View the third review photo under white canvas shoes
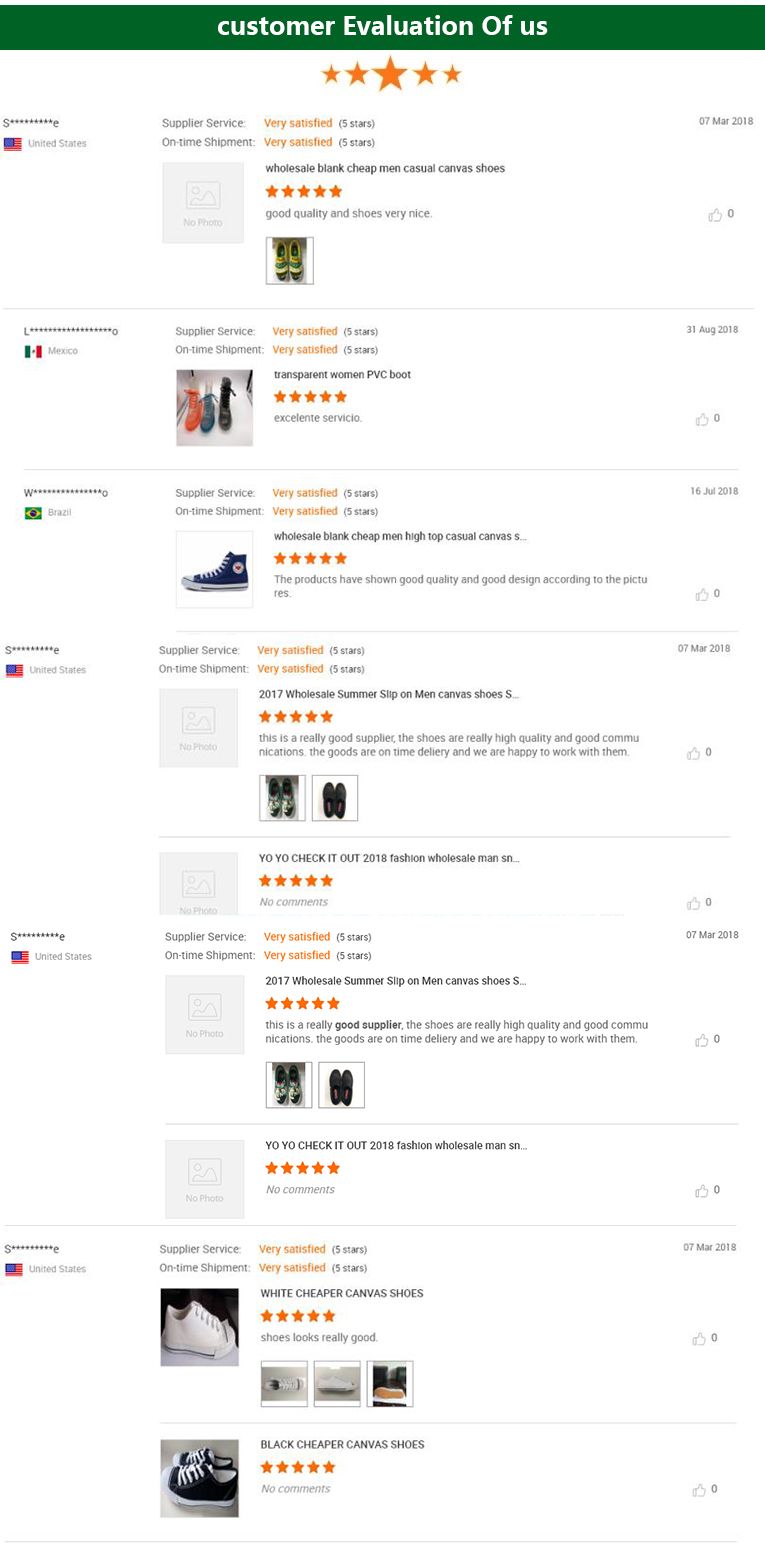The width and height of the screenshot is (765, 1546). click(x=389, y=1384)
